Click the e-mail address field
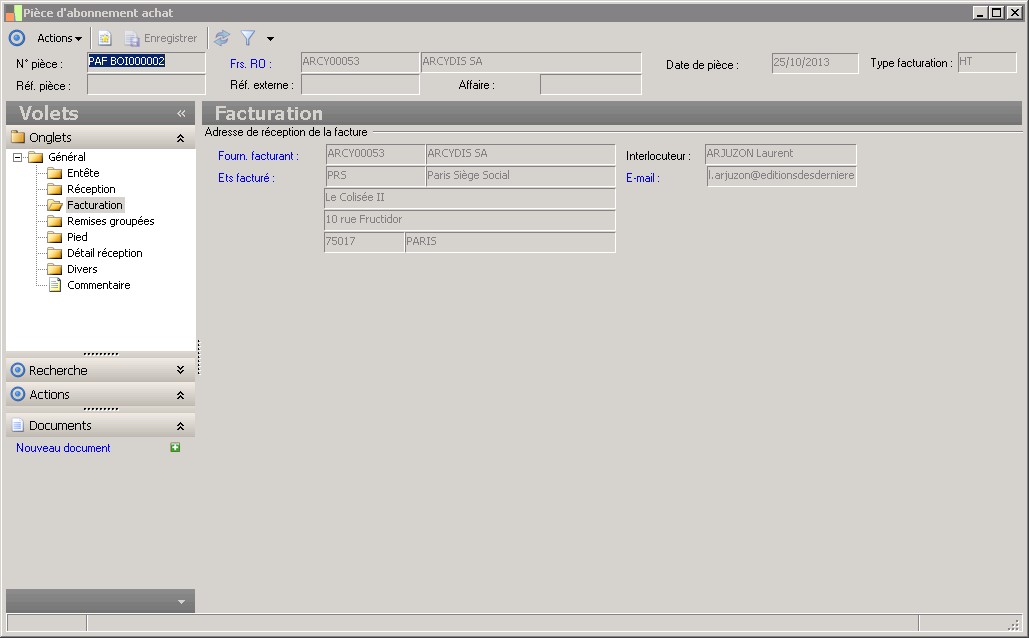The width and height of the screenshot is (1029, 638). tap(782, 176)
